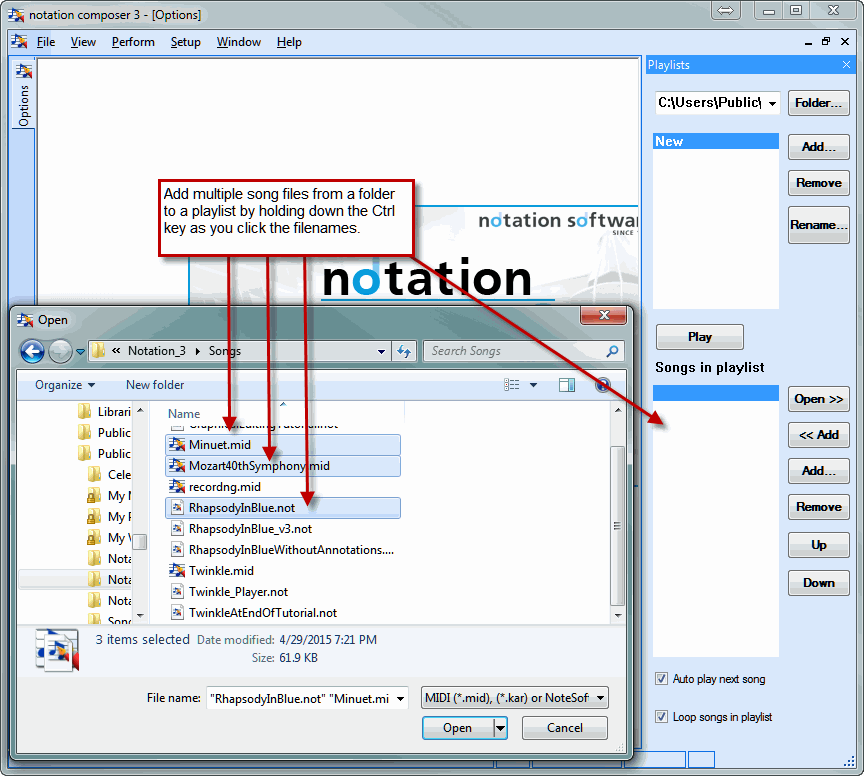Click the Twinkle.mid file icon
This screenshot has width=864, height=776.
click(178, 570)
